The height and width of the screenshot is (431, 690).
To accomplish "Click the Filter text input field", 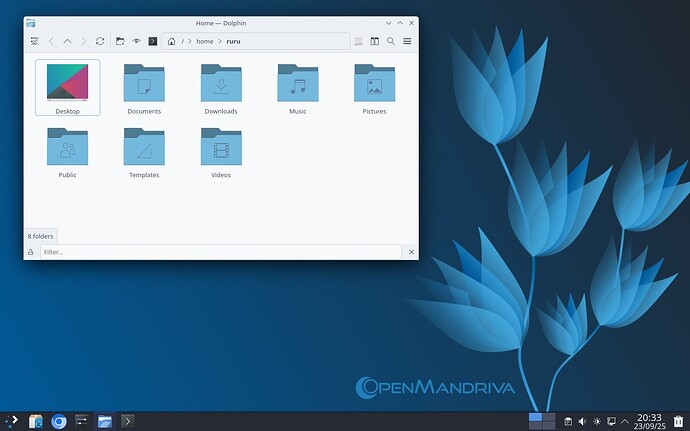I will click(220, 252).
